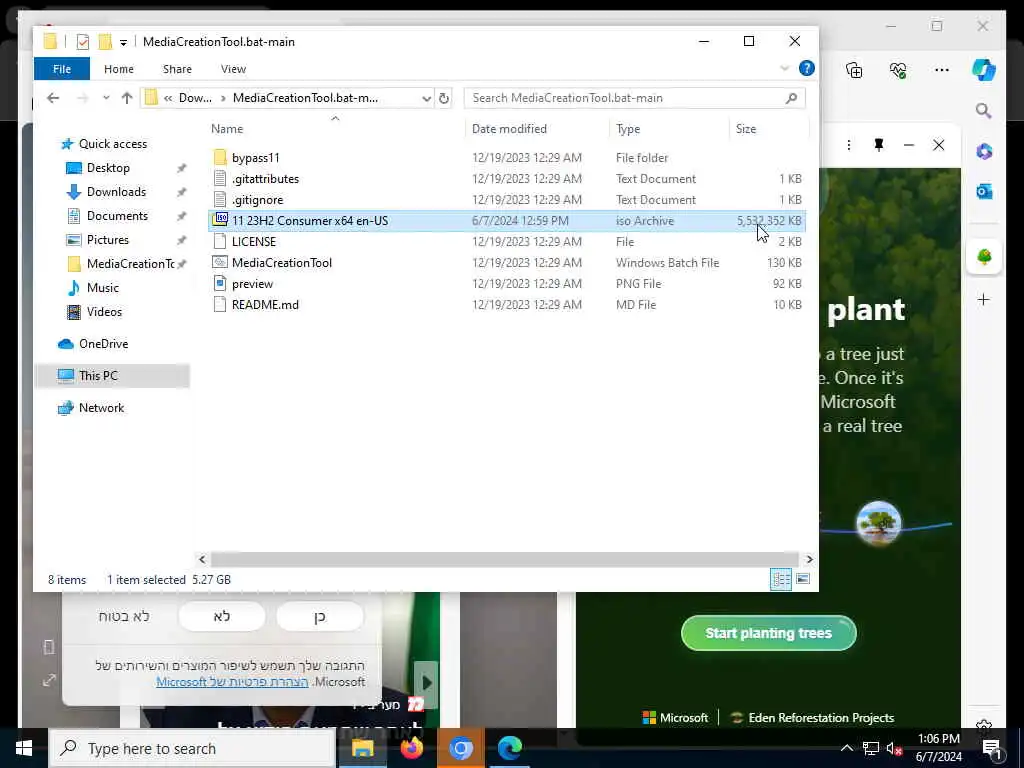Launch Firefox from the taskbar
Screen dimensions: 1024x768
click(x=411, y=748)
